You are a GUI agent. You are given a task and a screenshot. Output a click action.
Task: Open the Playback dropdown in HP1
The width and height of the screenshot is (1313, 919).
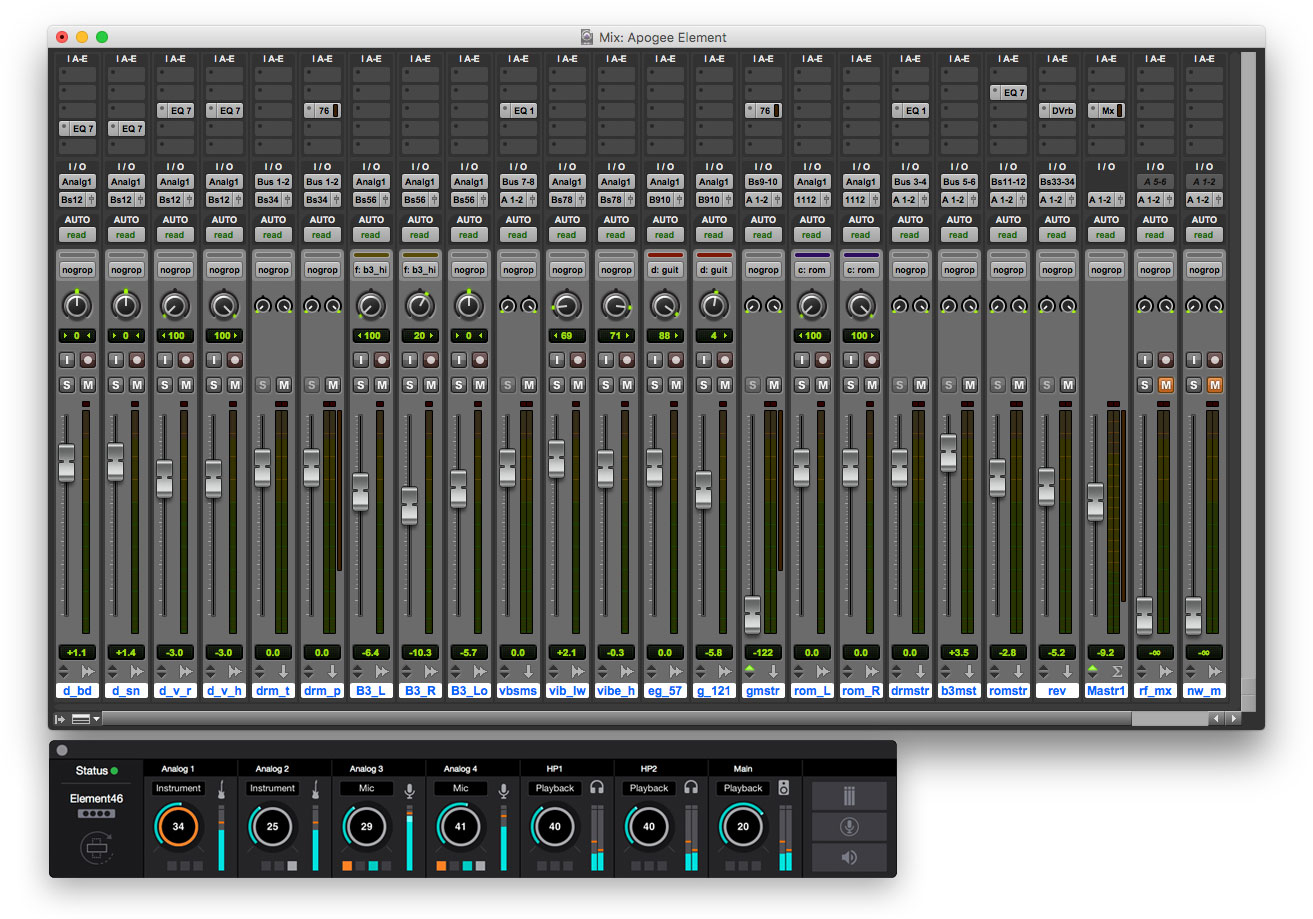pos(554,788)
